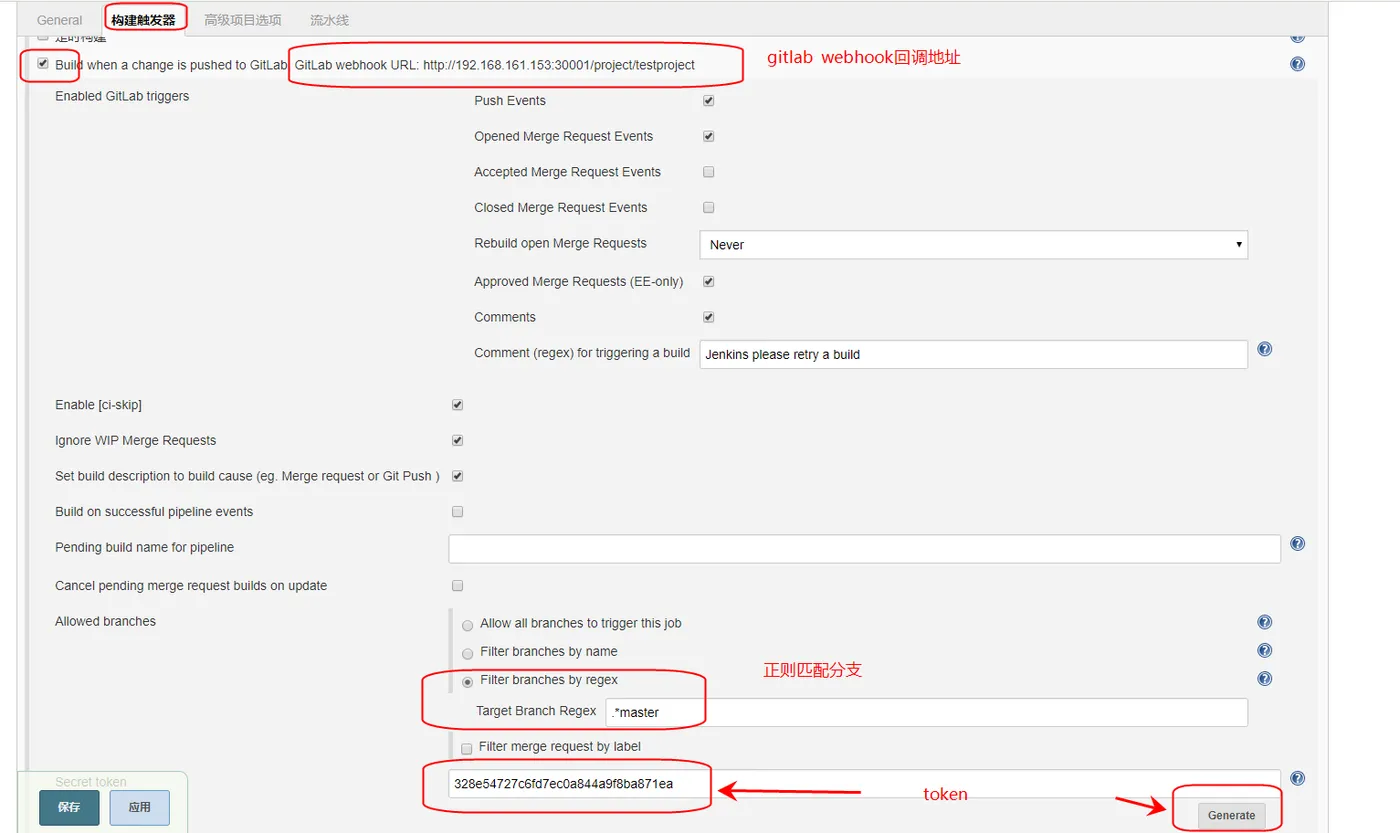Open Rebuild open Merge Requests dropdown
Screen dimensions: 1400x833
click(x=973, y=244)
